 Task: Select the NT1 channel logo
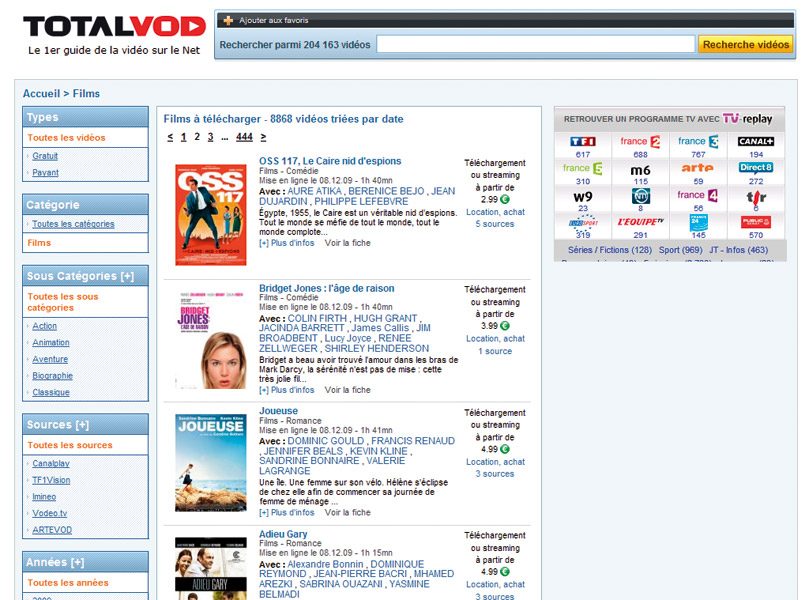click(x=640, y=196)
